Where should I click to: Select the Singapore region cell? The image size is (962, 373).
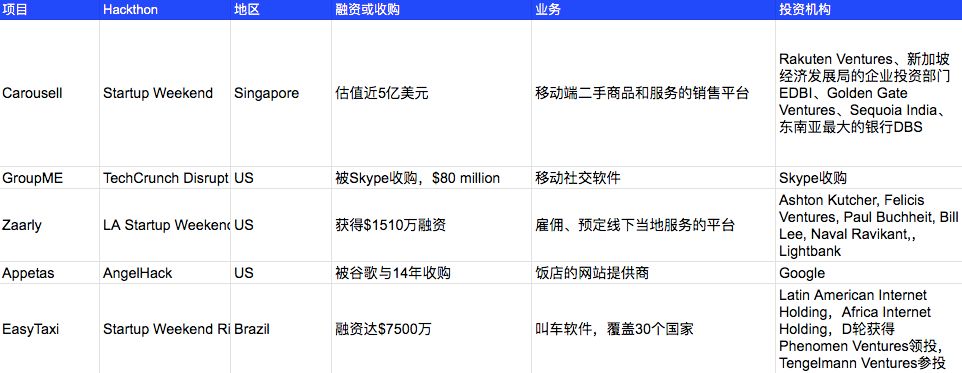click(281, 93)
